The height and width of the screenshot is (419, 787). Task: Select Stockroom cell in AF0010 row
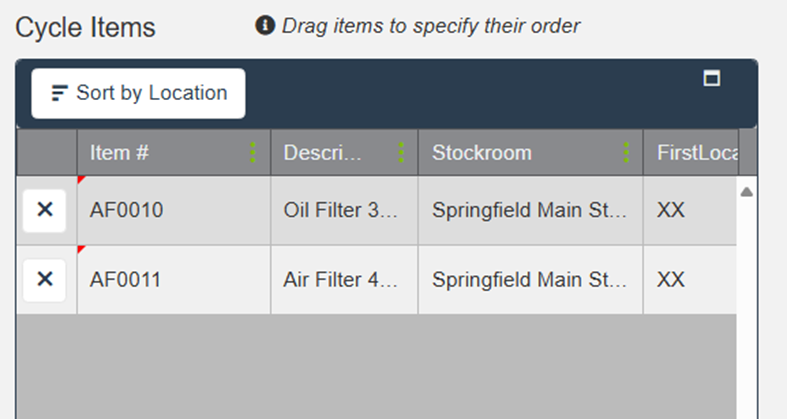pyautogui.click(x=529, y=210)
